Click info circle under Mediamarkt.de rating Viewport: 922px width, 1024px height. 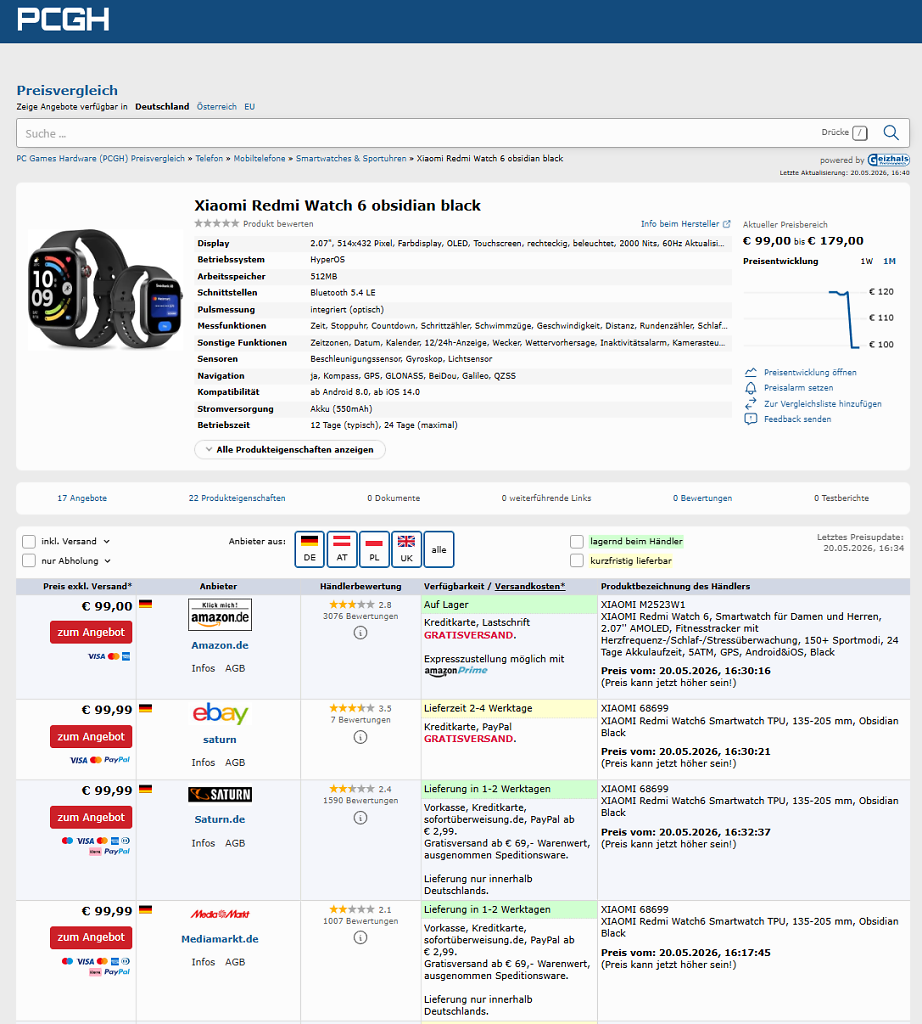pos(360,938)
